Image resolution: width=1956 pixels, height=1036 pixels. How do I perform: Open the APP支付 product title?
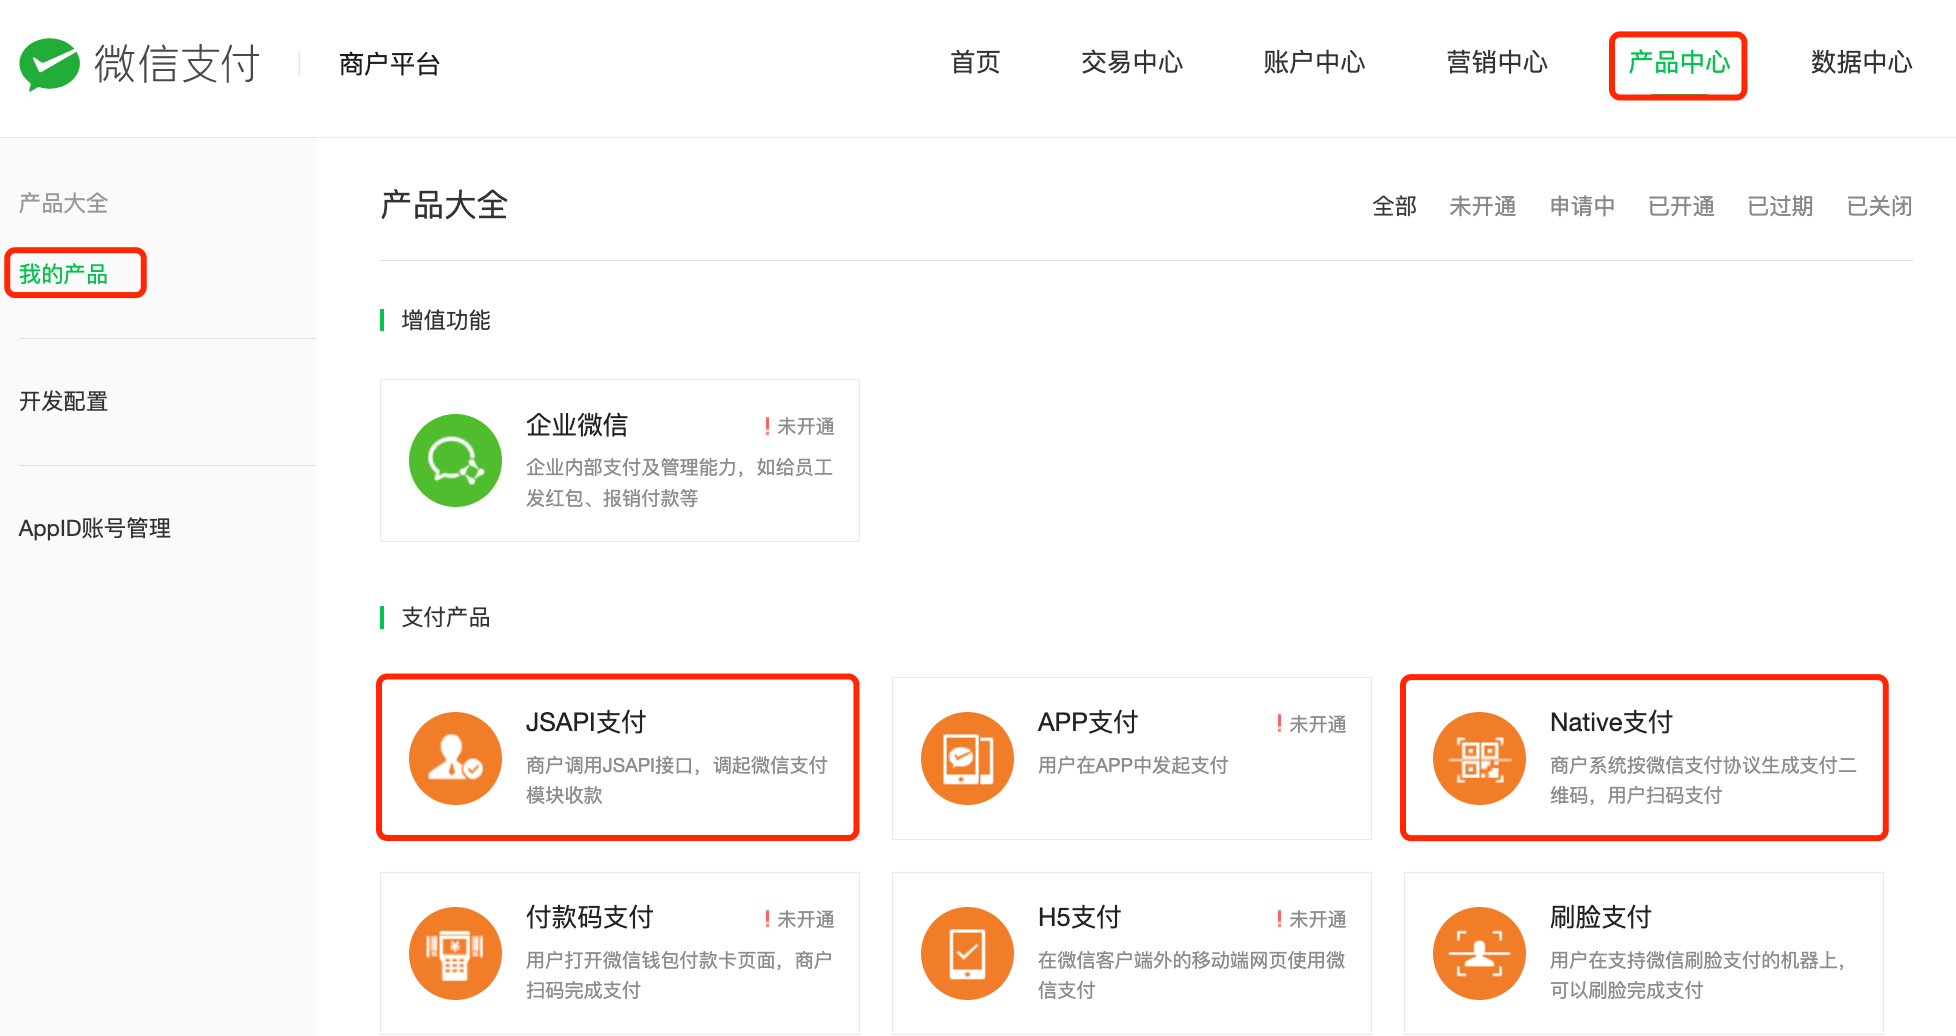(1088, 722)
